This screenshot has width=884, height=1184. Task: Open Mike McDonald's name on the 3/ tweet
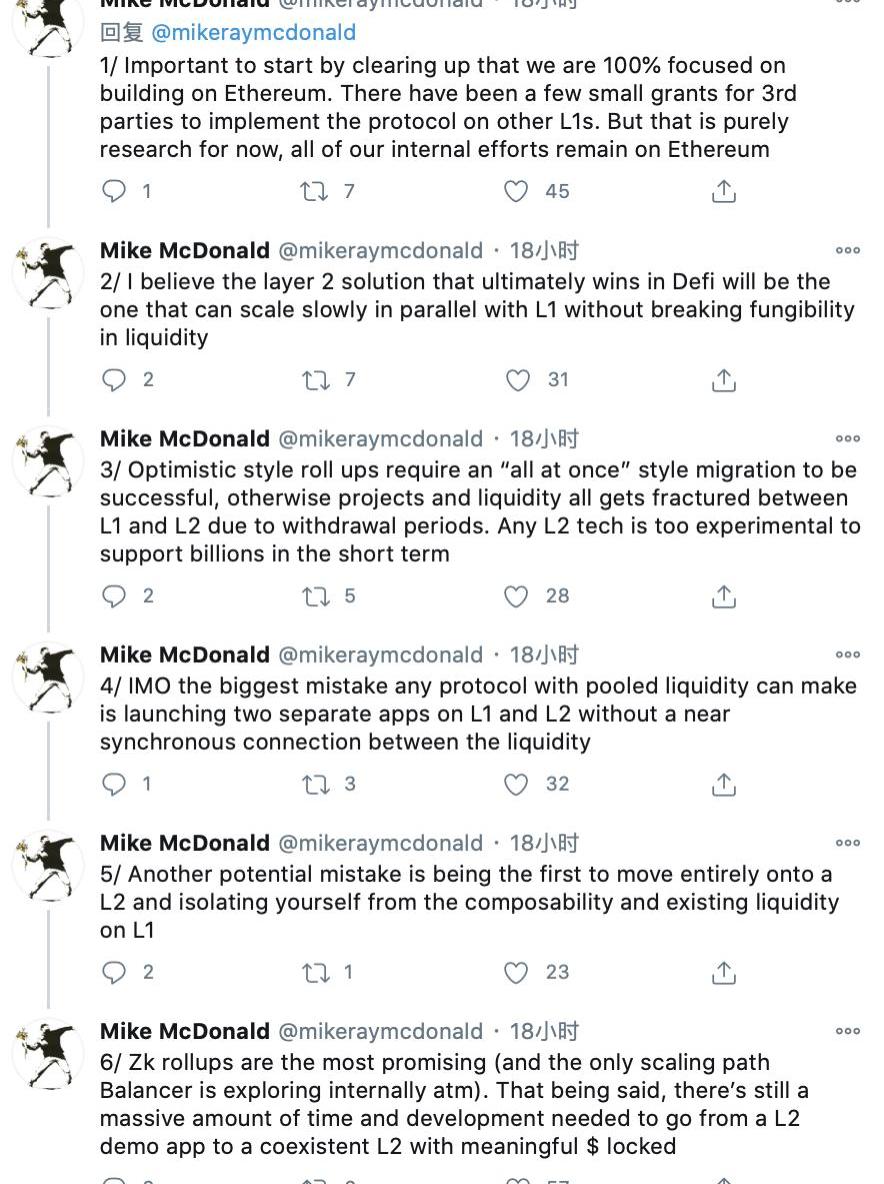click(185, 439)
